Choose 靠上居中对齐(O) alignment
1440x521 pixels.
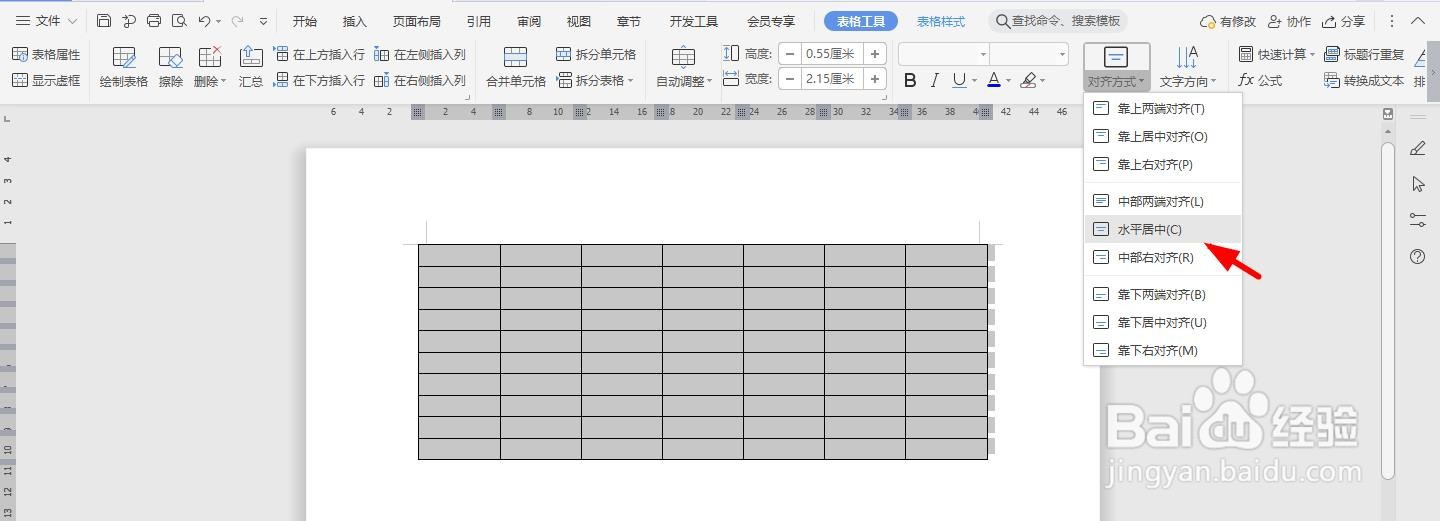(1163, 136)
